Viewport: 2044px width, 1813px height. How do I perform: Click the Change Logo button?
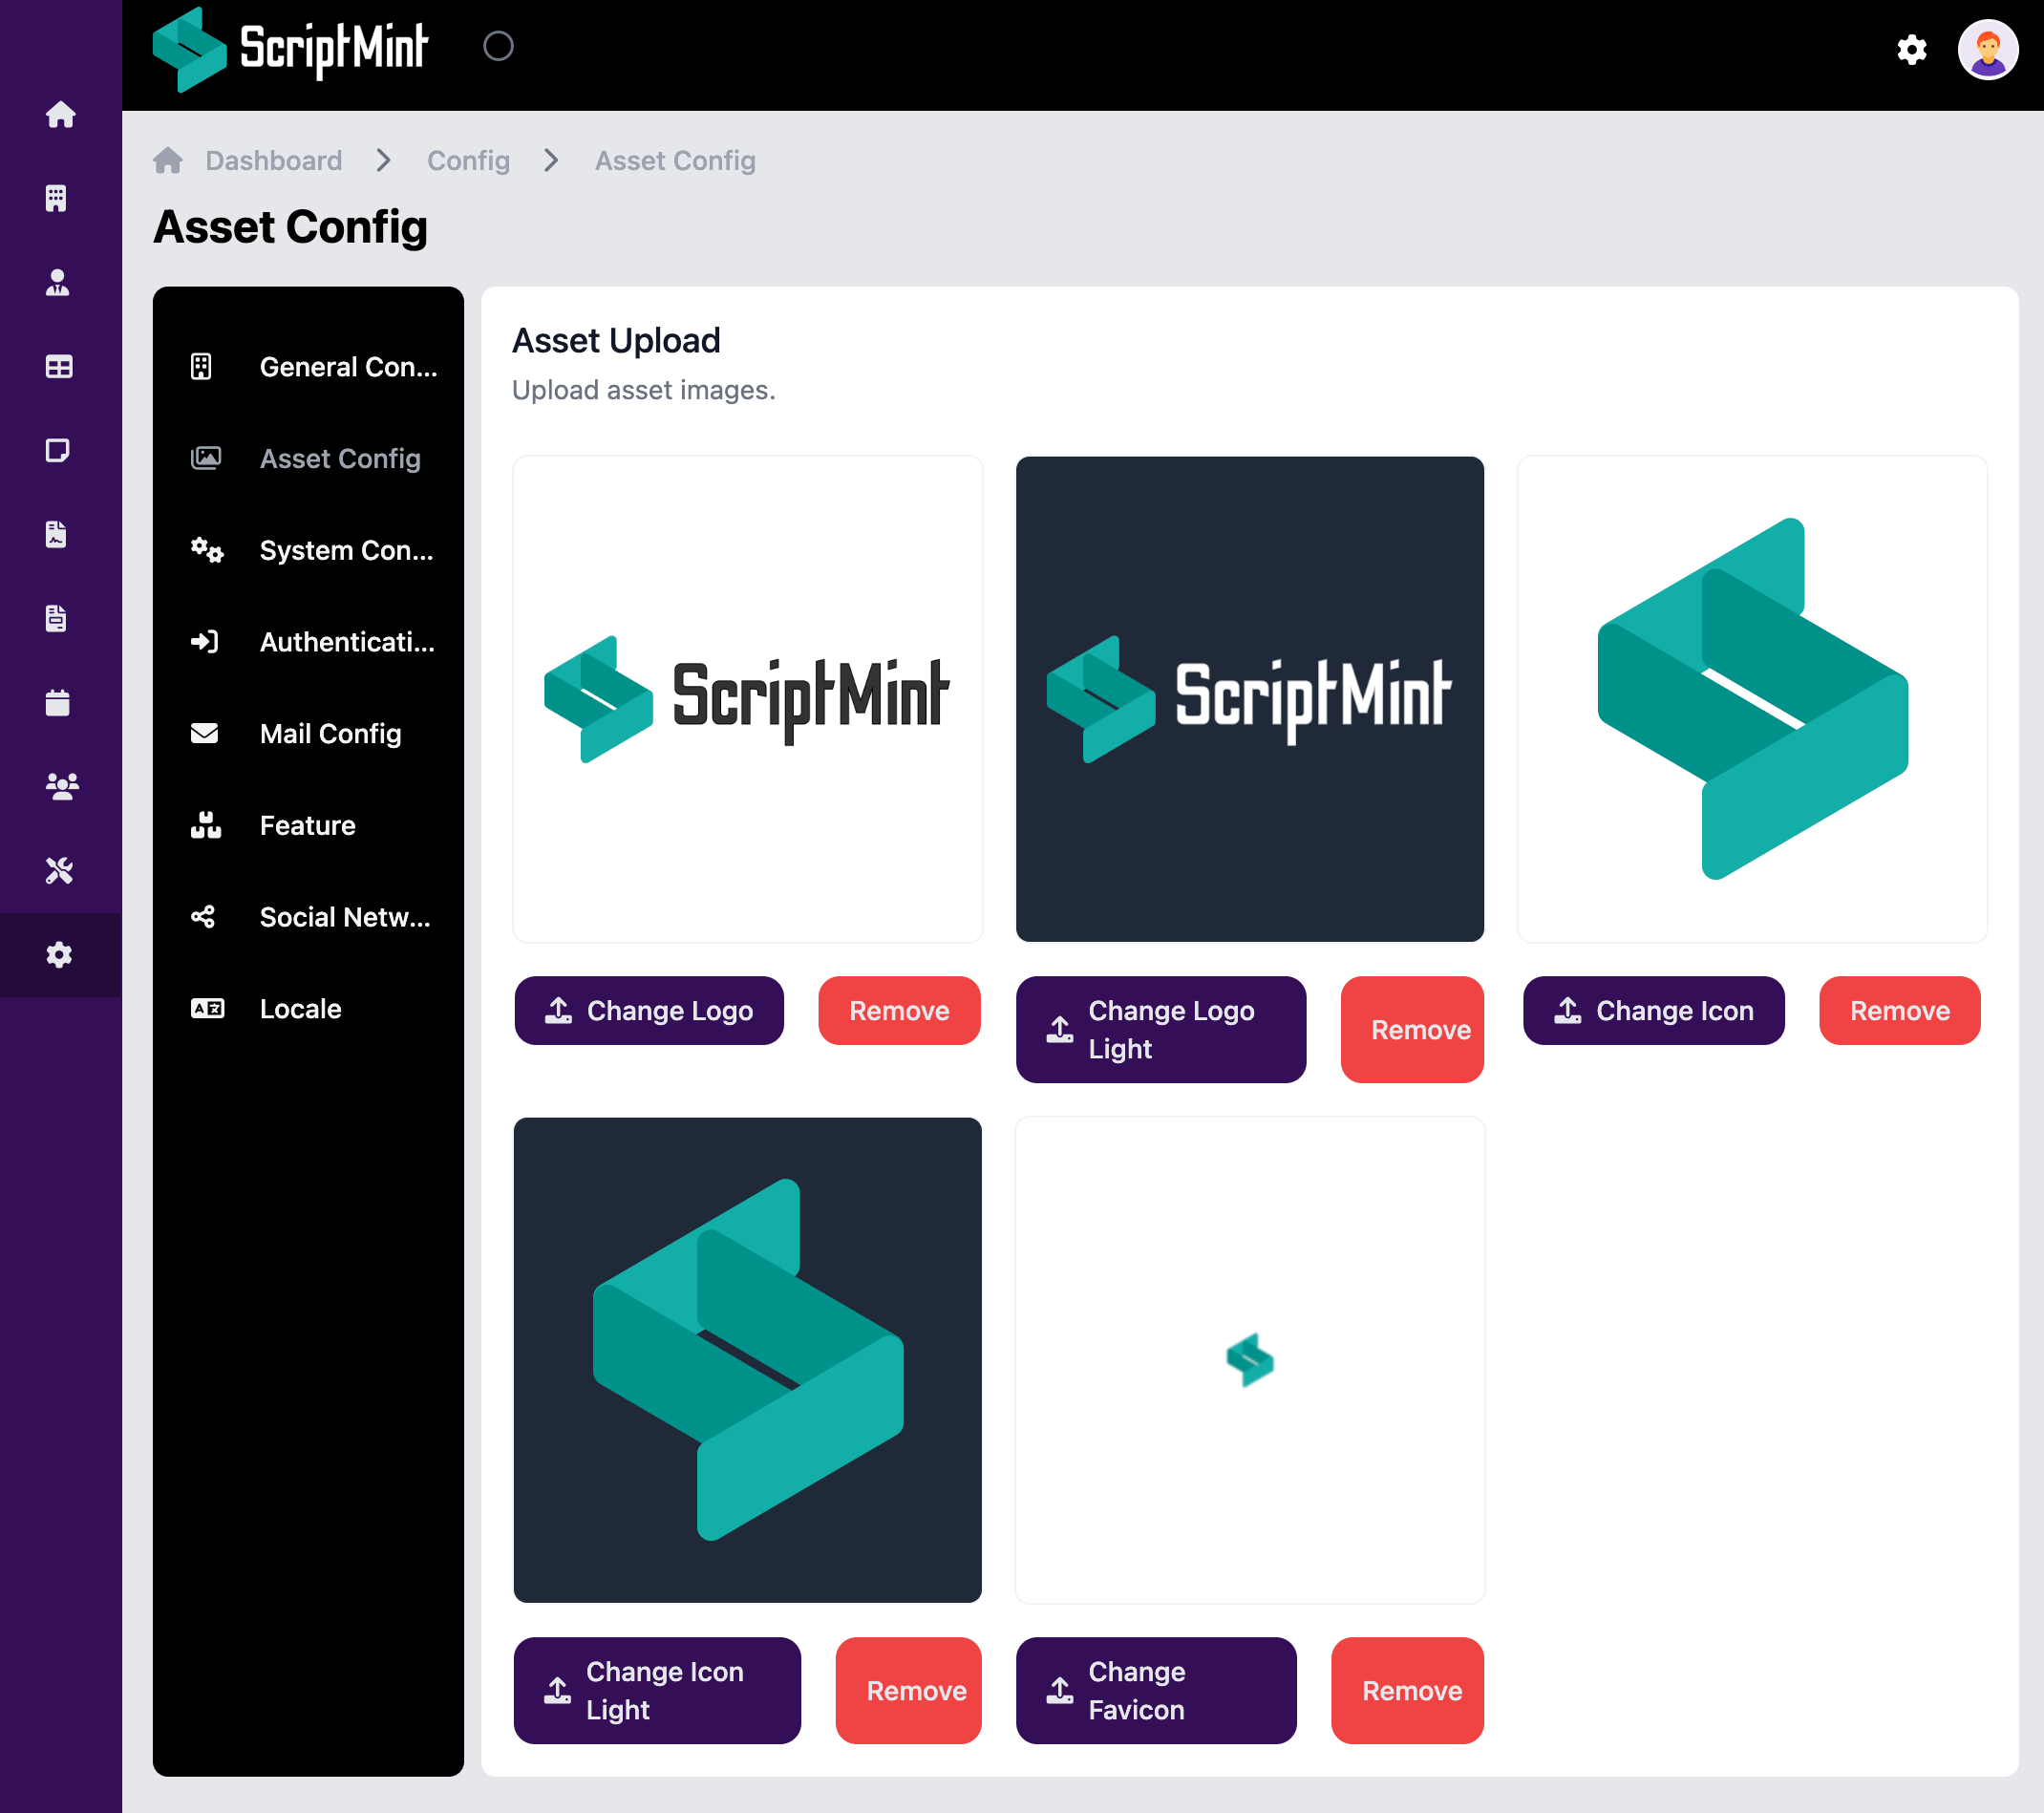(x=649, y=1011)
